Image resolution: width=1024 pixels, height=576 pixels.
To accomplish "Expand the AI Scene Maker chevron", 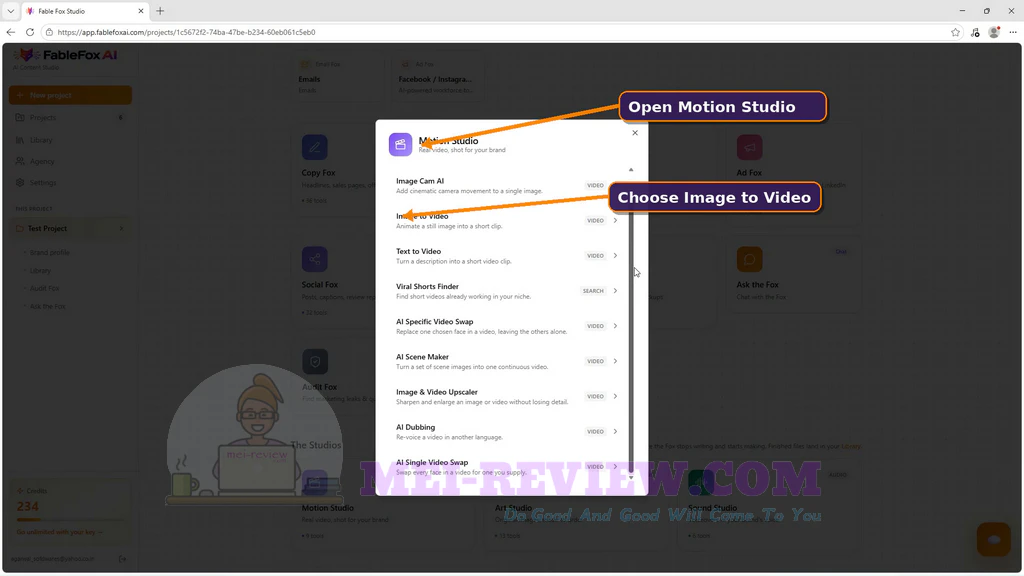I will (615, 361).
